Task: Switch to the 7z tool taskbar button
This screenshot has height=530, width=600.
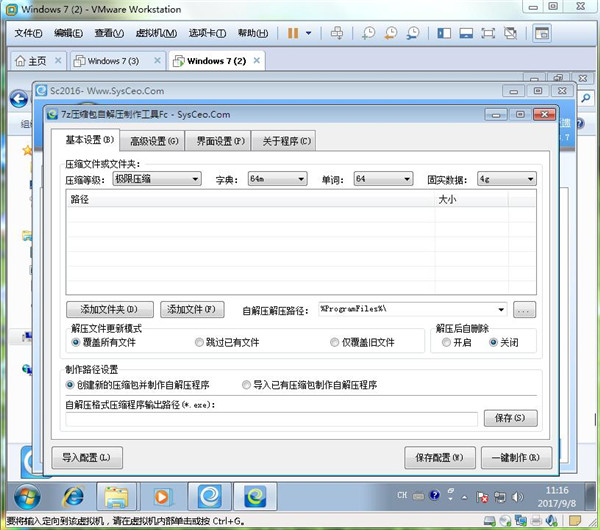Action: tap(255, 497)
